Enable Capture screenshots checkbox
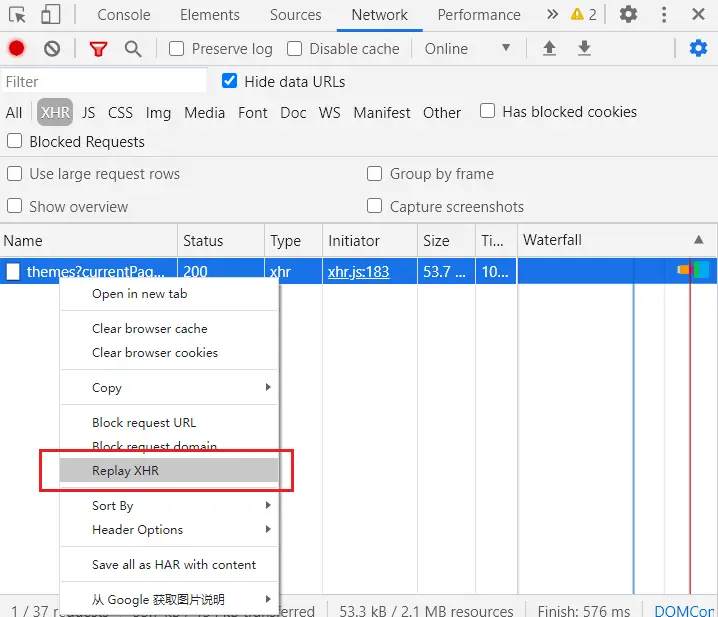 375,206
